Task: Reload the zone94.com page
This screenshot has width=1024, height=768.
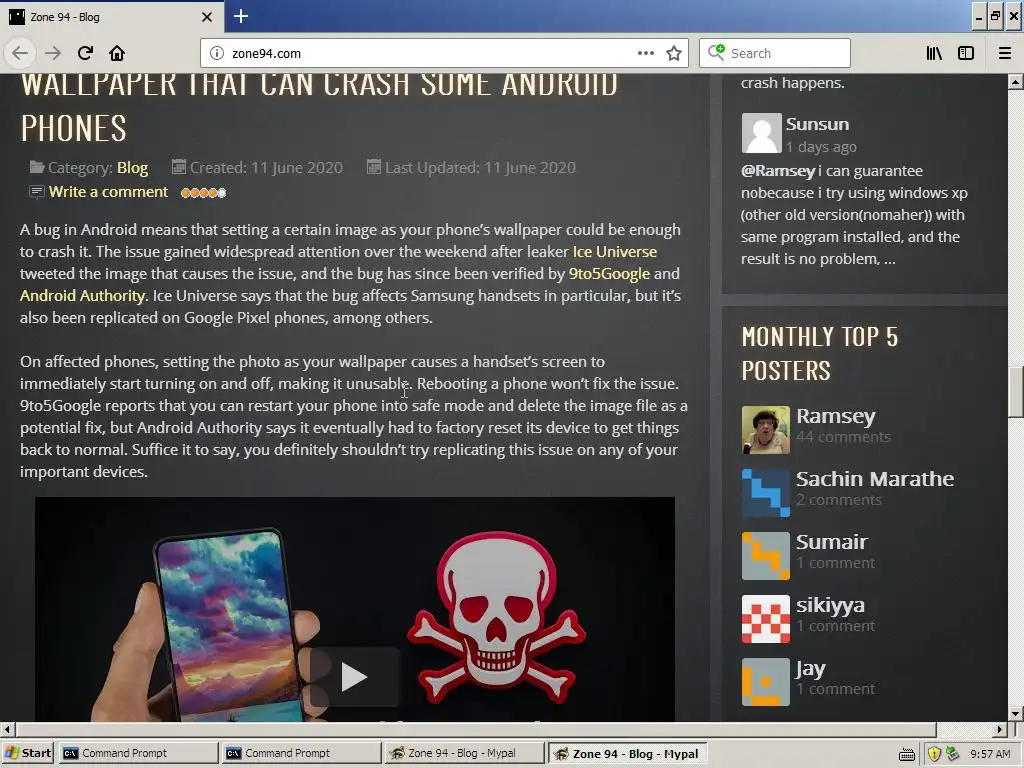Action: 85,53
